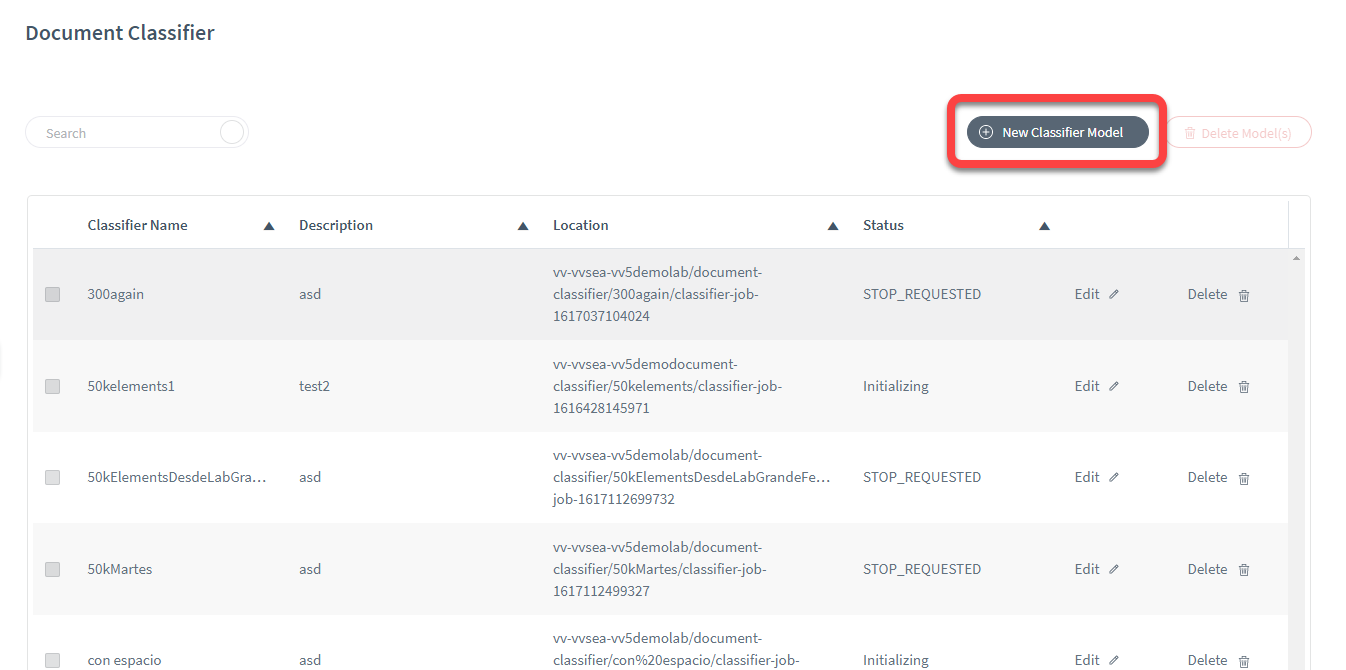Image resolution: width=1346 pixels, height=670 pixels.
Task: Click the pencil icon for 50kMartes
Action: [1114, 569]
